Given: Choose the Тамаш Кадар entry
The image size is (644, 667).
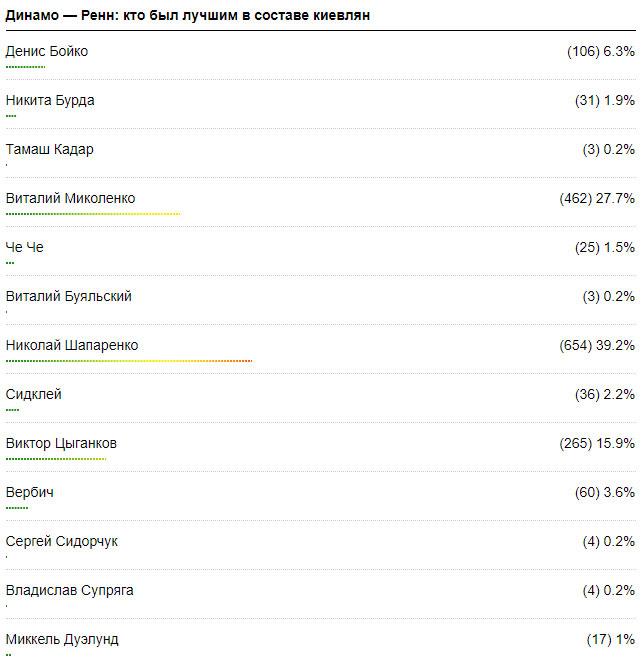Looking at the screenshot, I should [x=50, y=149].
